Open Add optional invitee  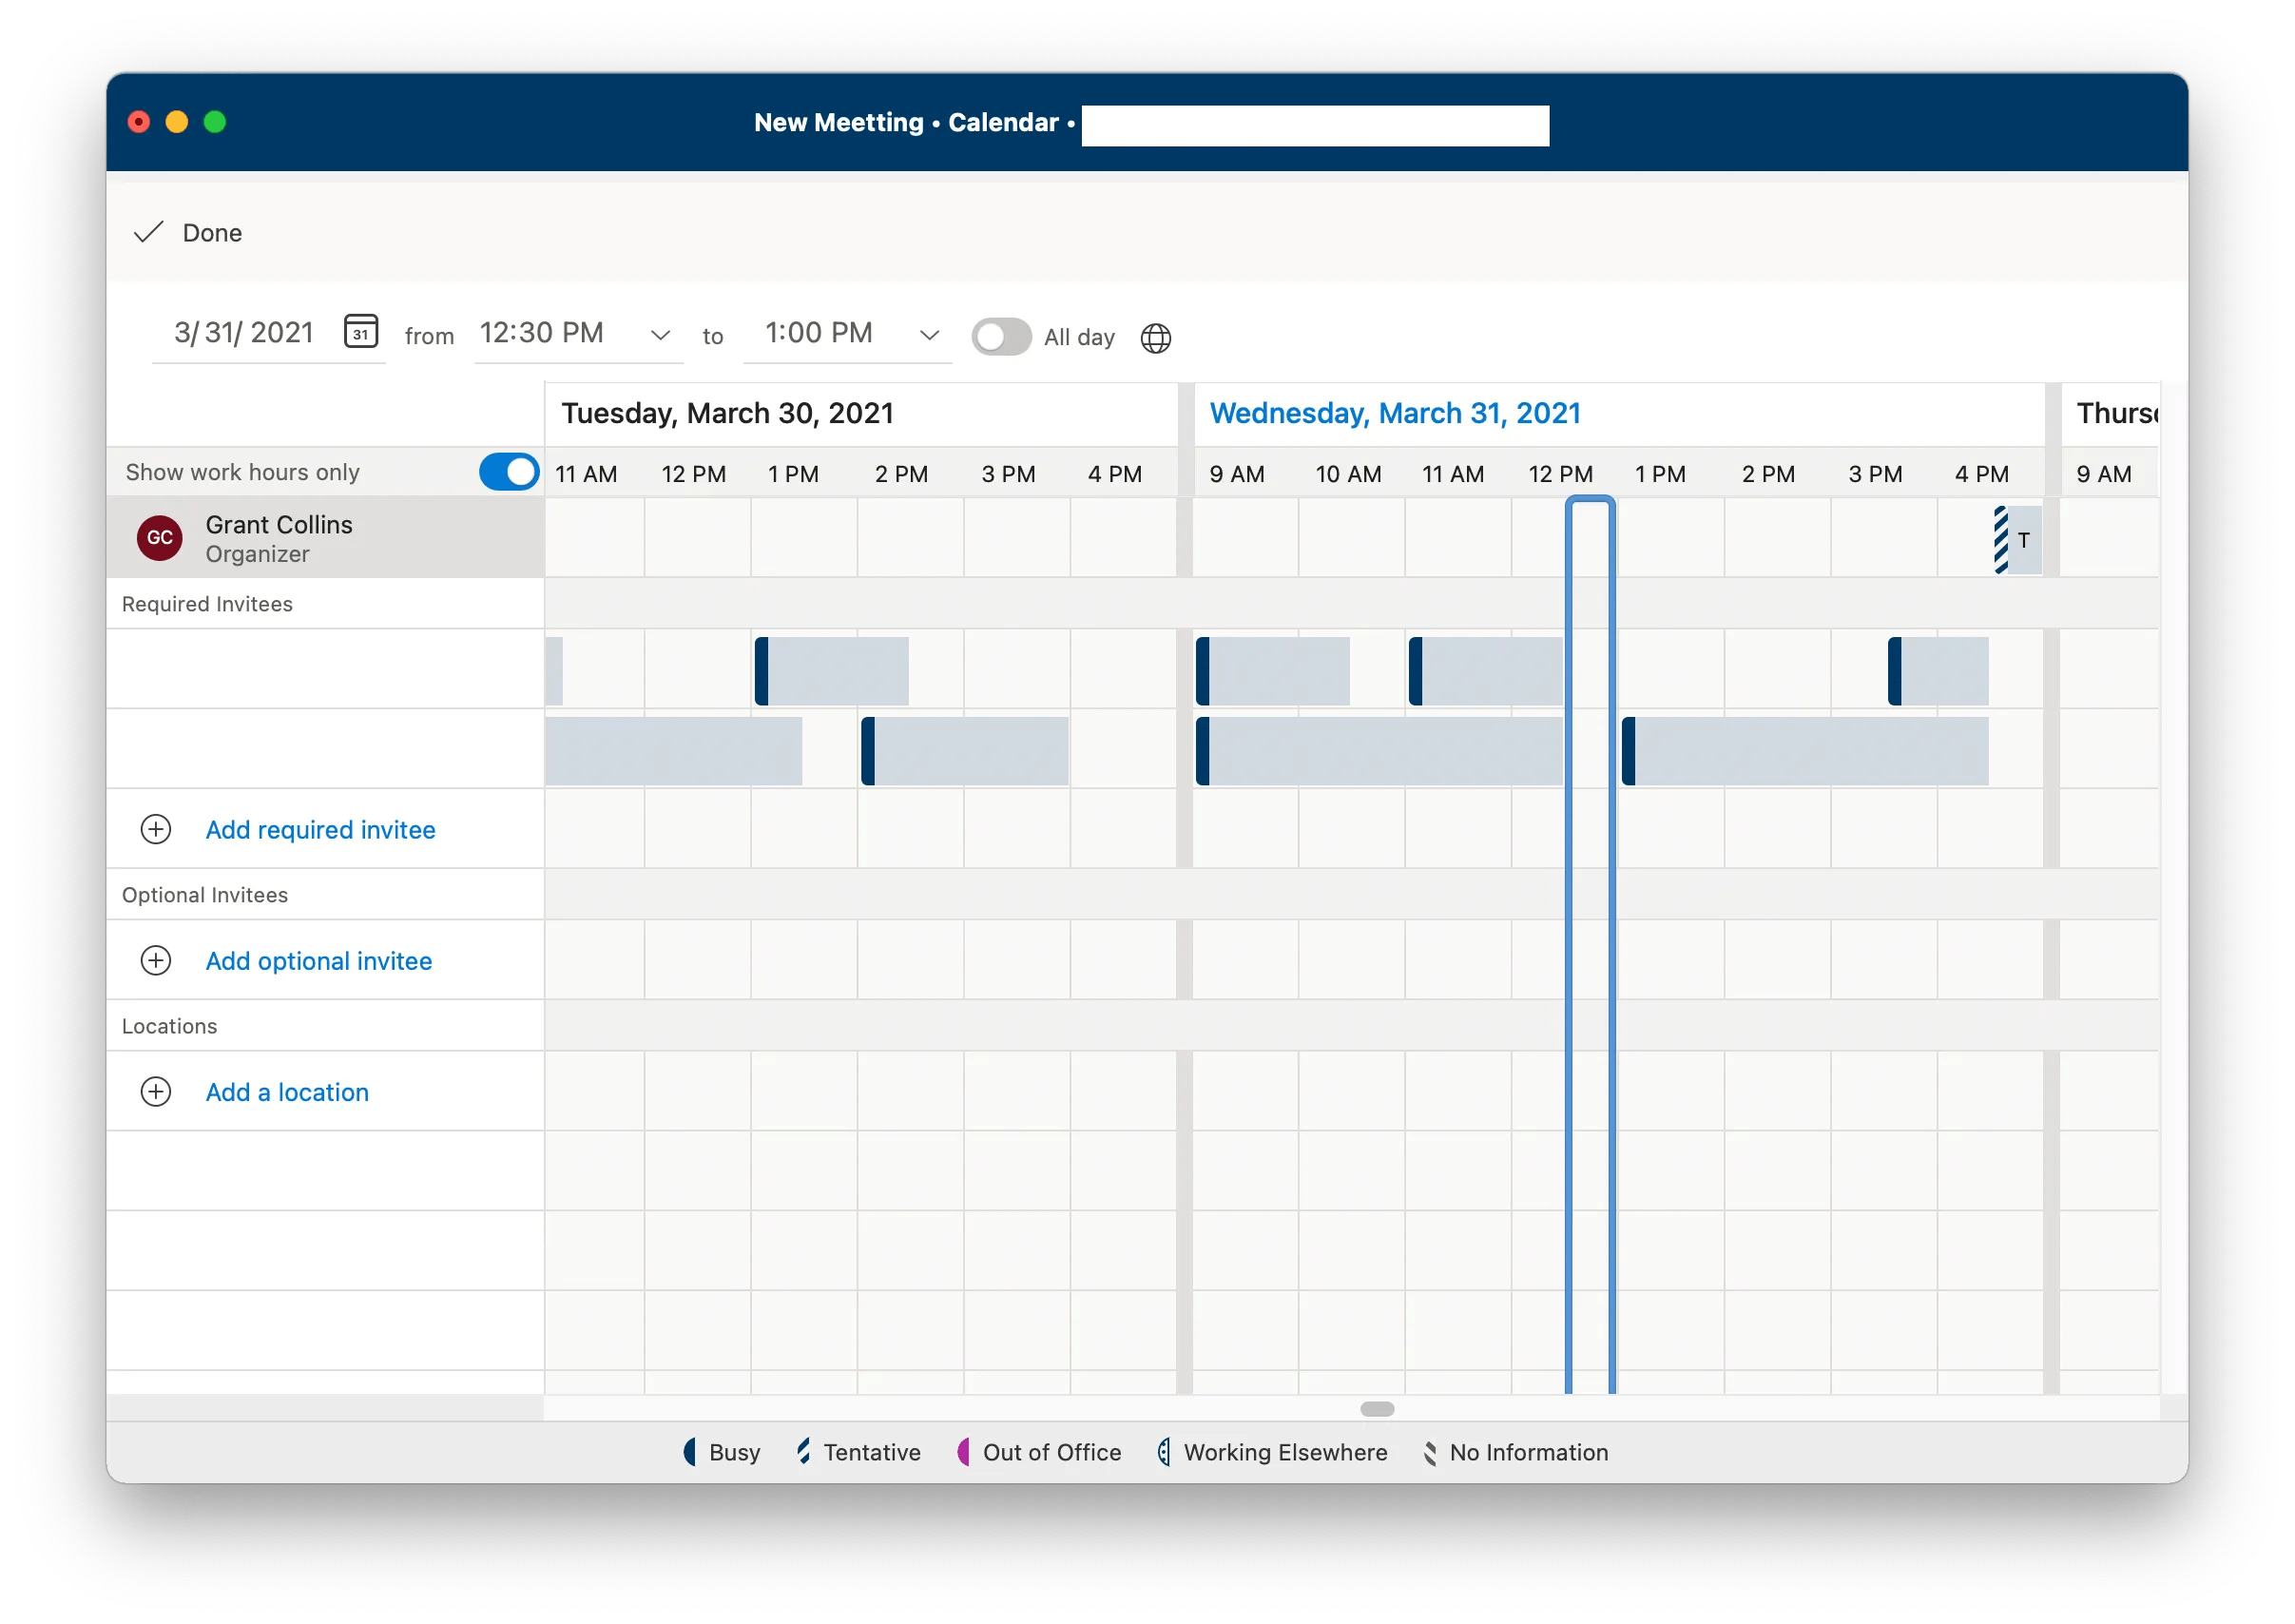point(318,960)
